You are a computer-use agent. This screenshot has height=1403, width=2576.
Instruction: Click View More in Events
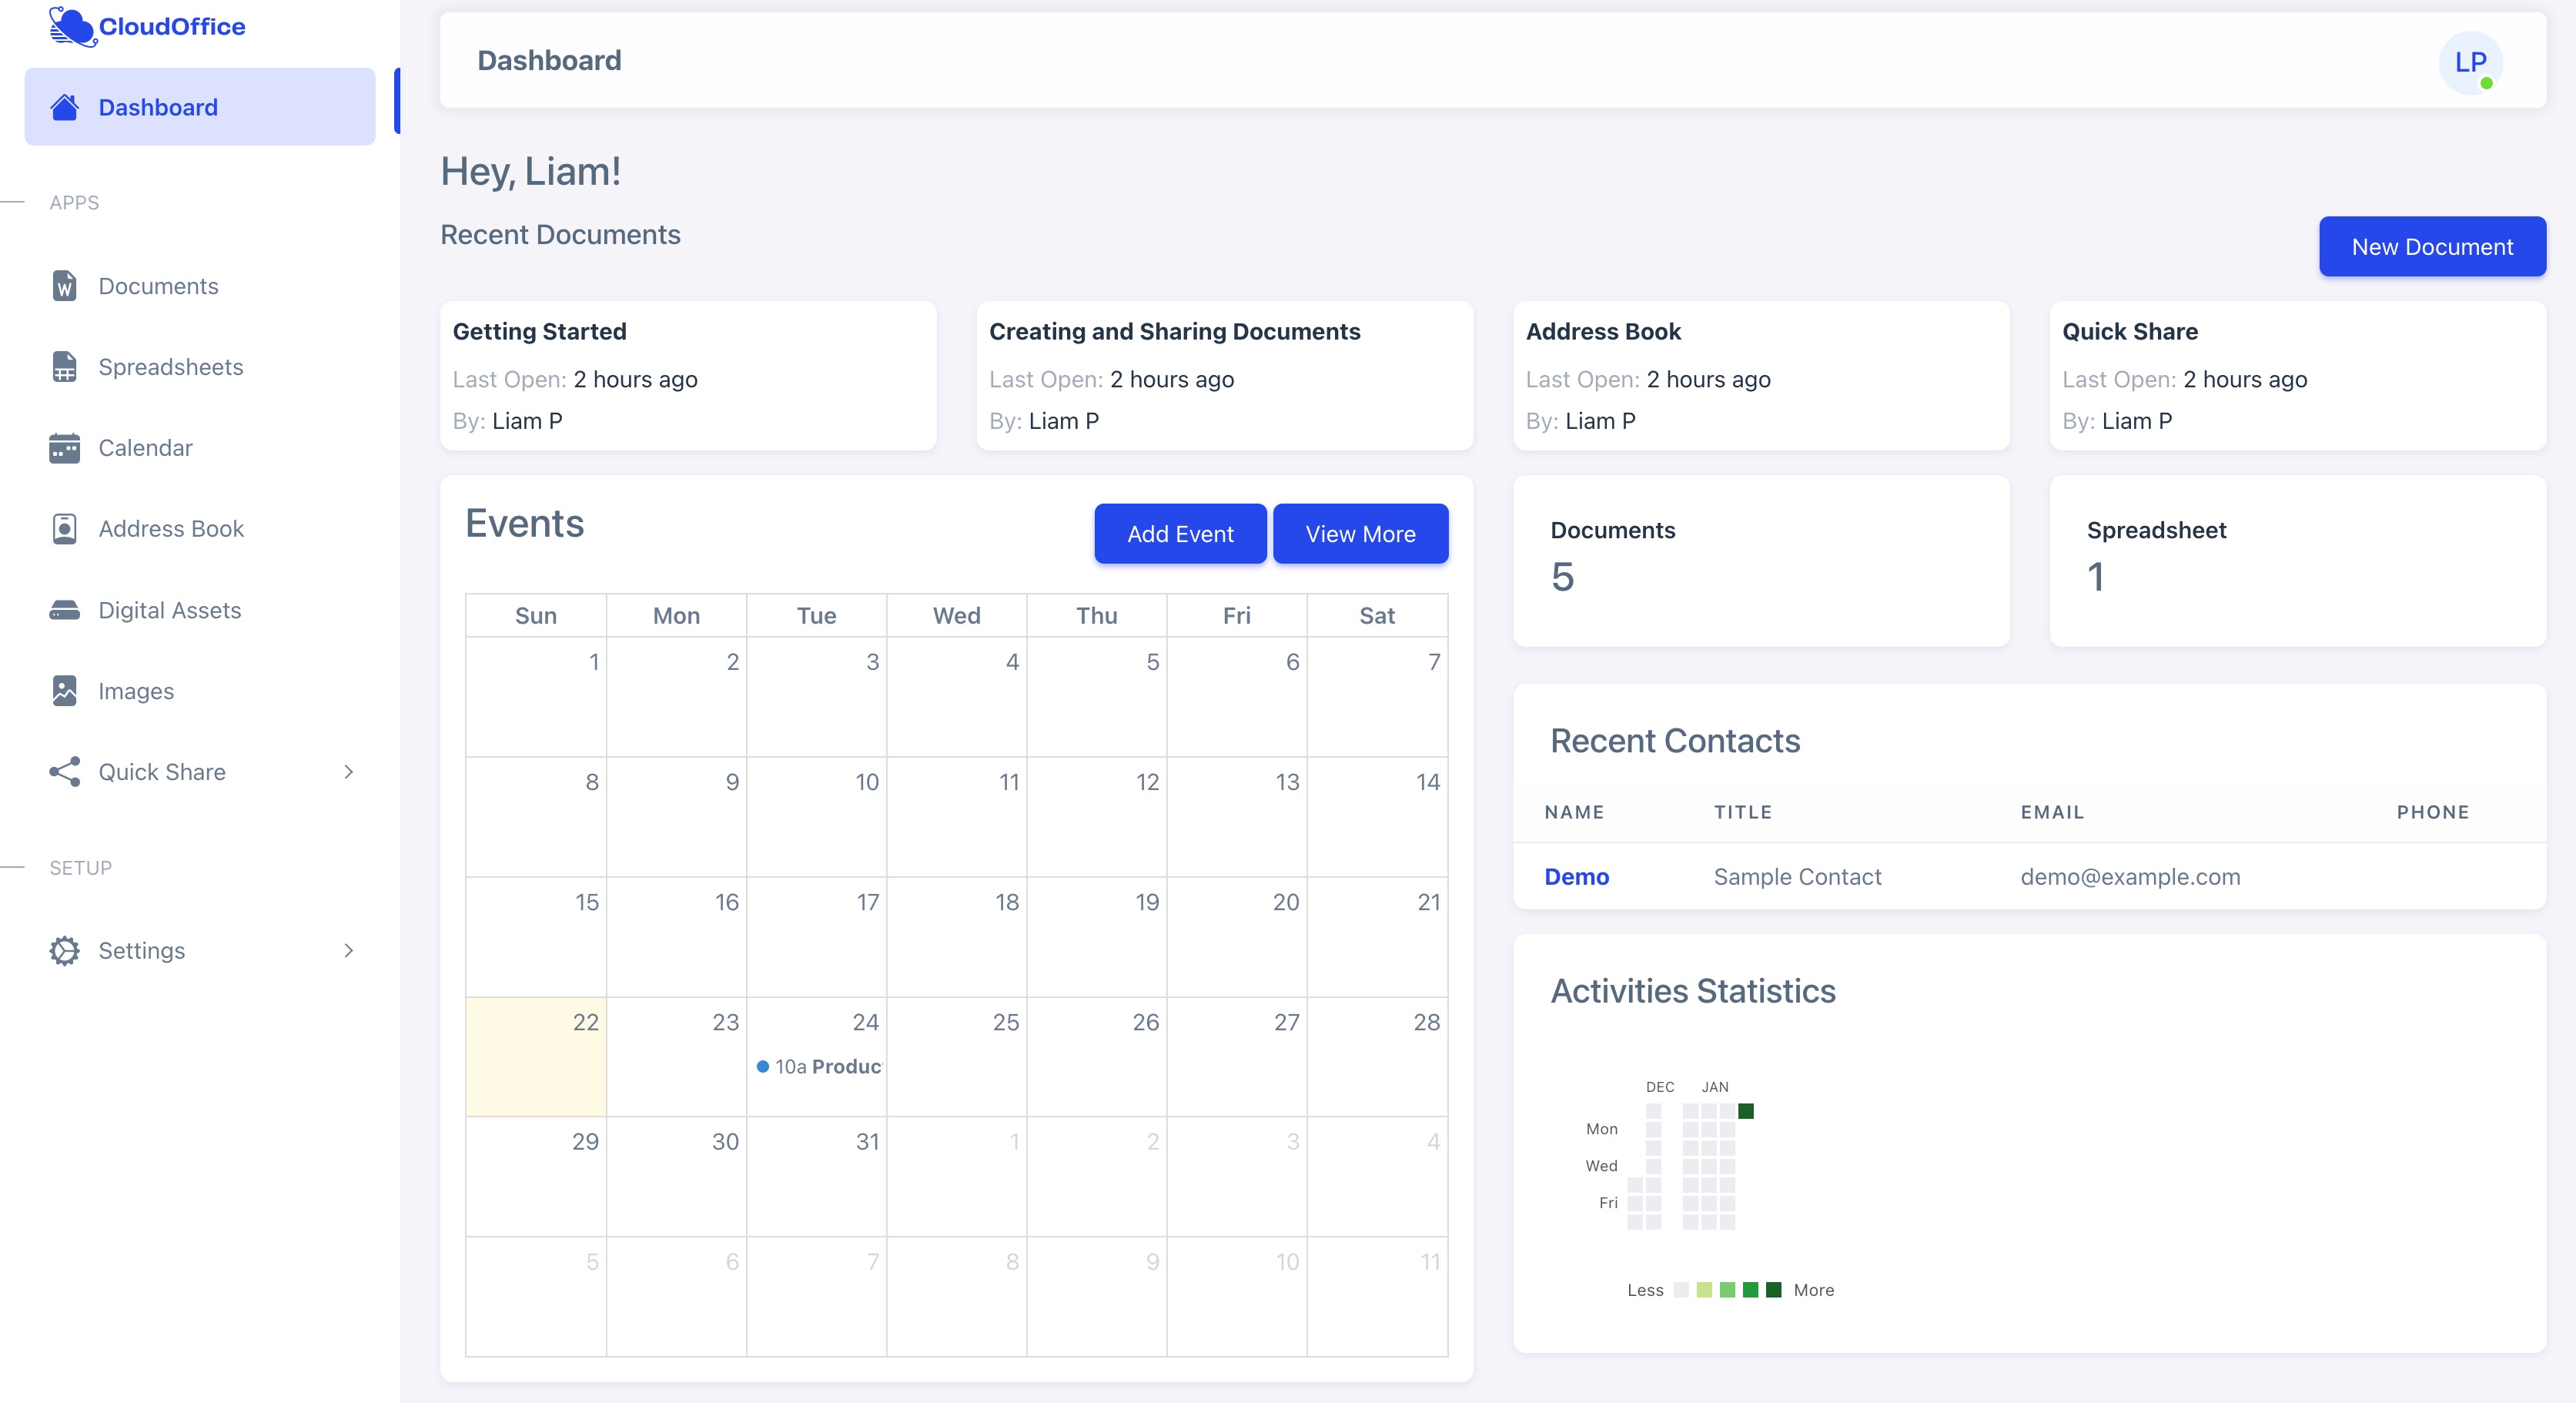(1359, 534)
